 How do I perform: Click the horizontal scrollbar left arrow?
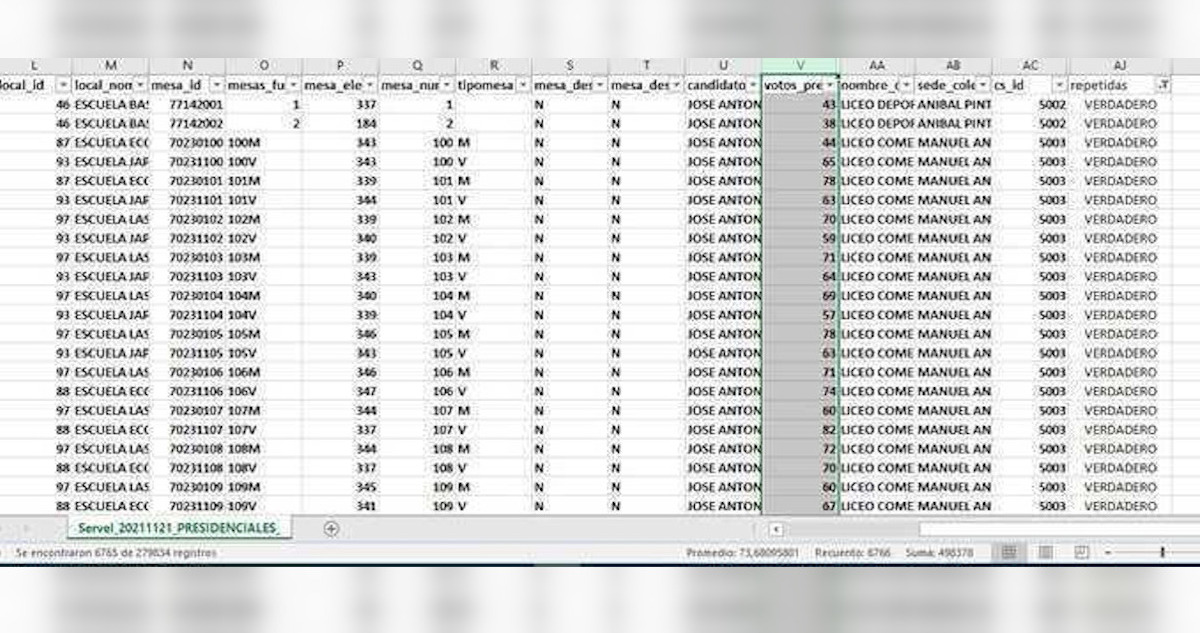[776, 529]
